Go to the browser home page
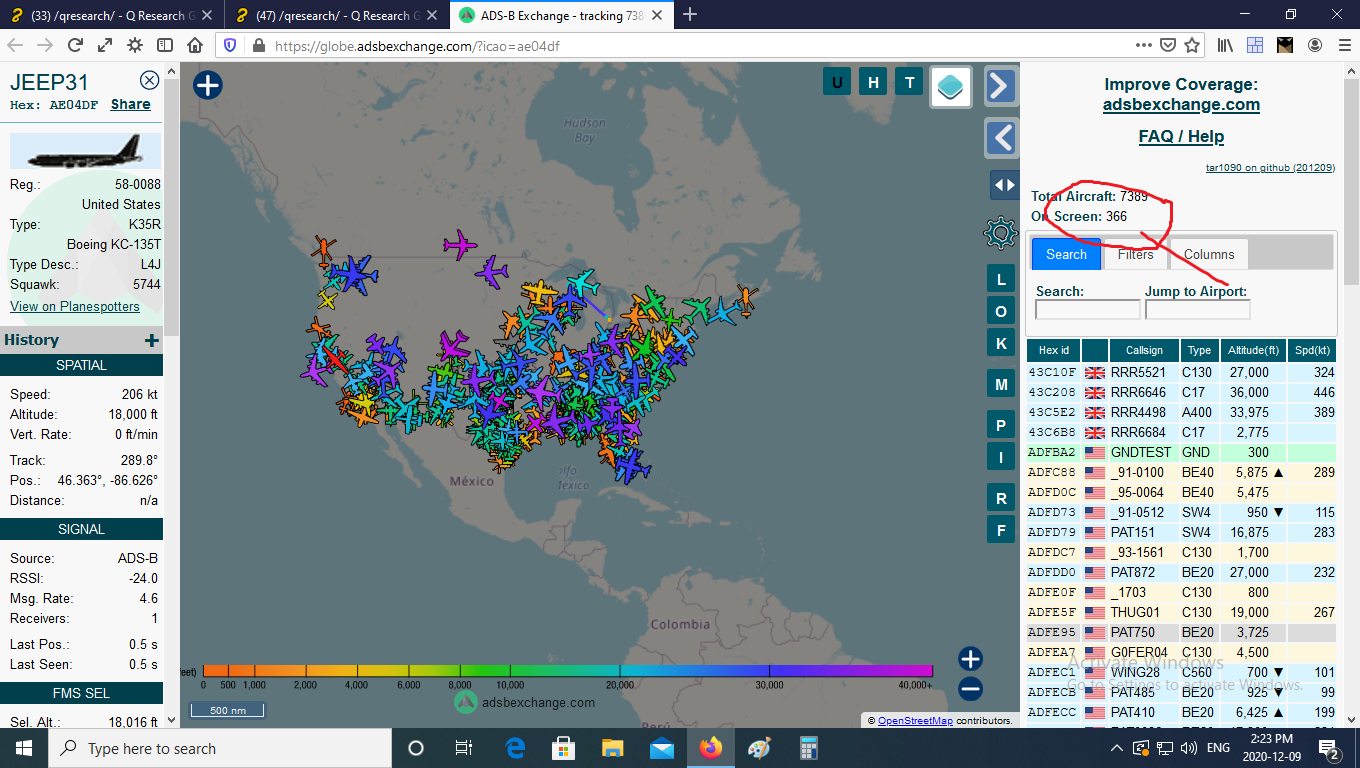Screen dimensions: 1360x768 point(195,45)
